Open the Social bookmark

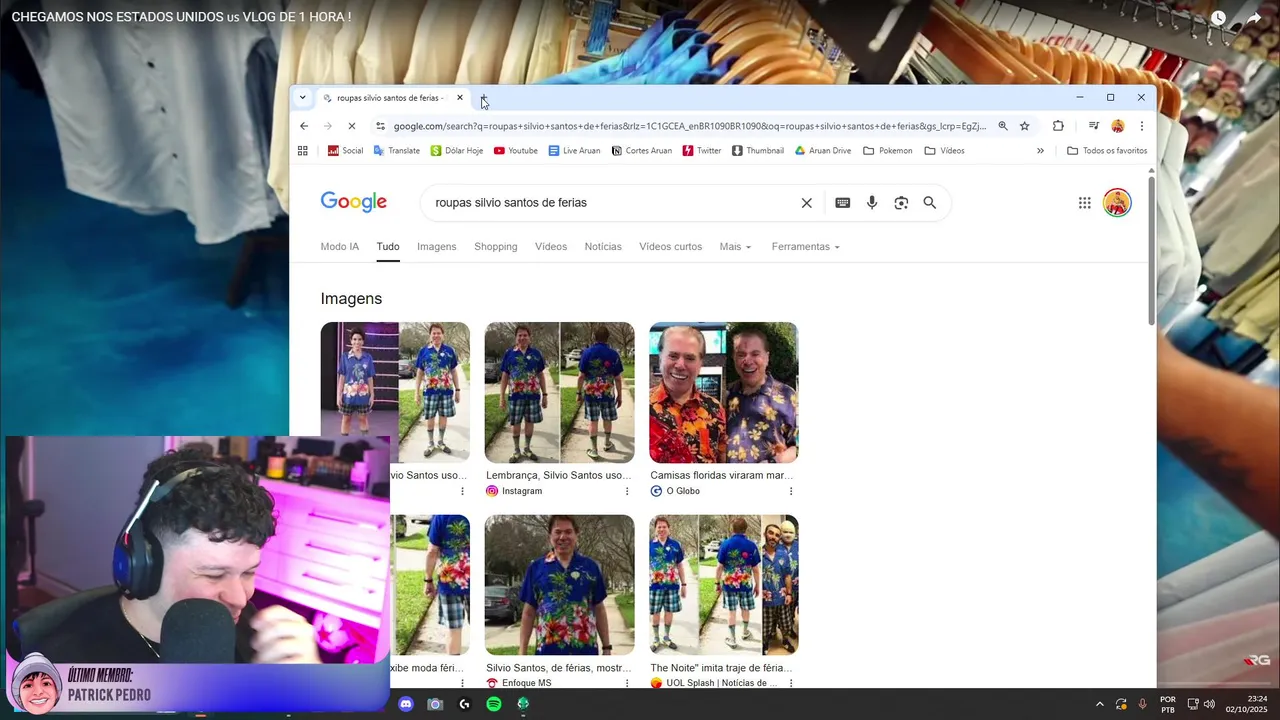[x=346, y=151]
